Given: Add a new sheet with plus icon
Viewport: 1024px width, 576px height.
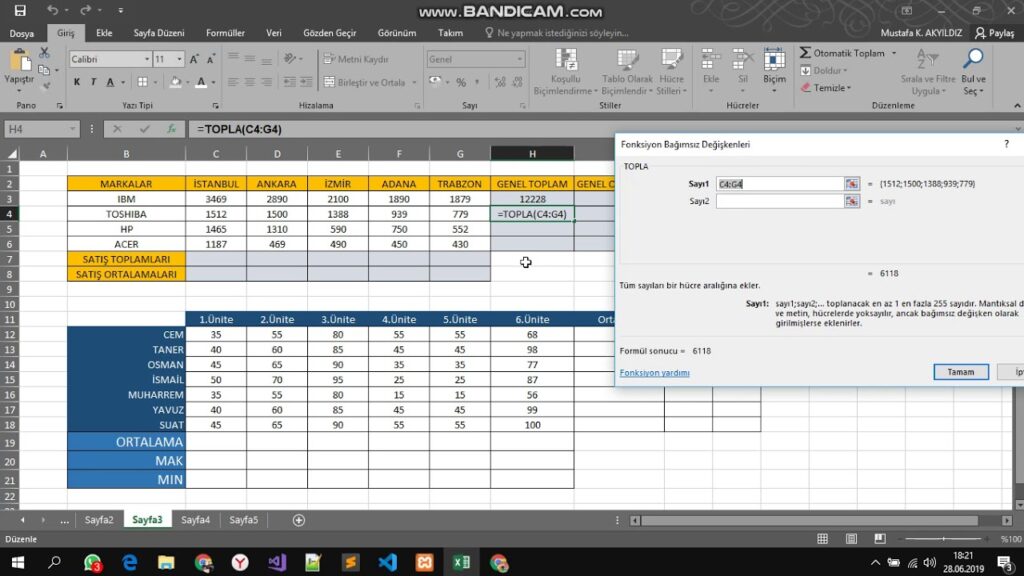Looking at the screenshot, I should click(298, 520).
